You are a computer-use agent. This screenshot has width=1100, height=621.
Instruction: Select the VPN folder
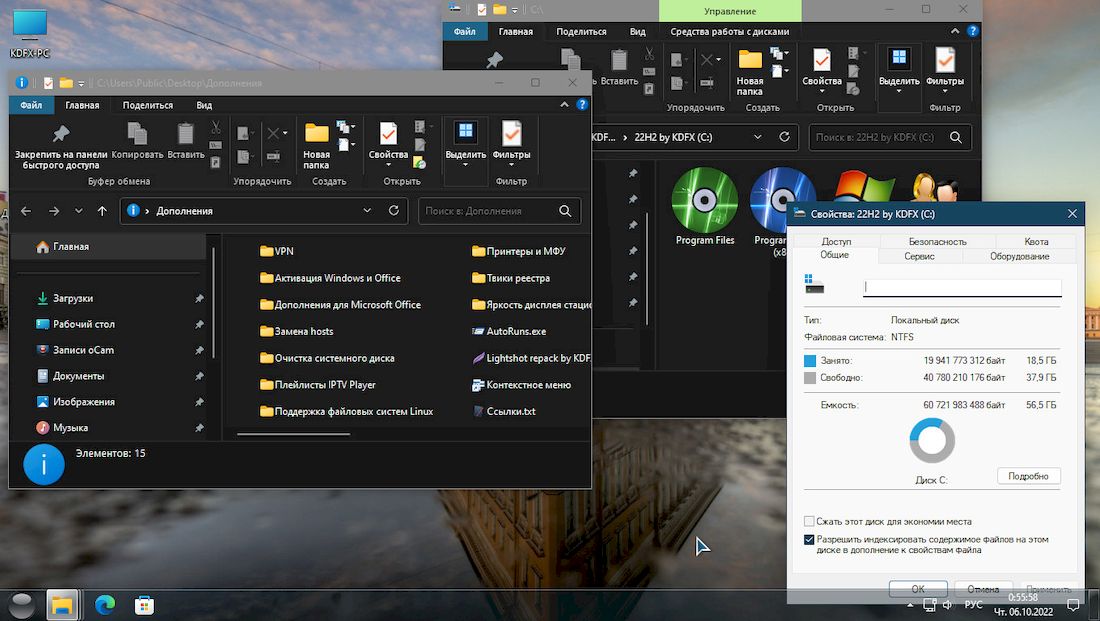(x=276, y=251)
